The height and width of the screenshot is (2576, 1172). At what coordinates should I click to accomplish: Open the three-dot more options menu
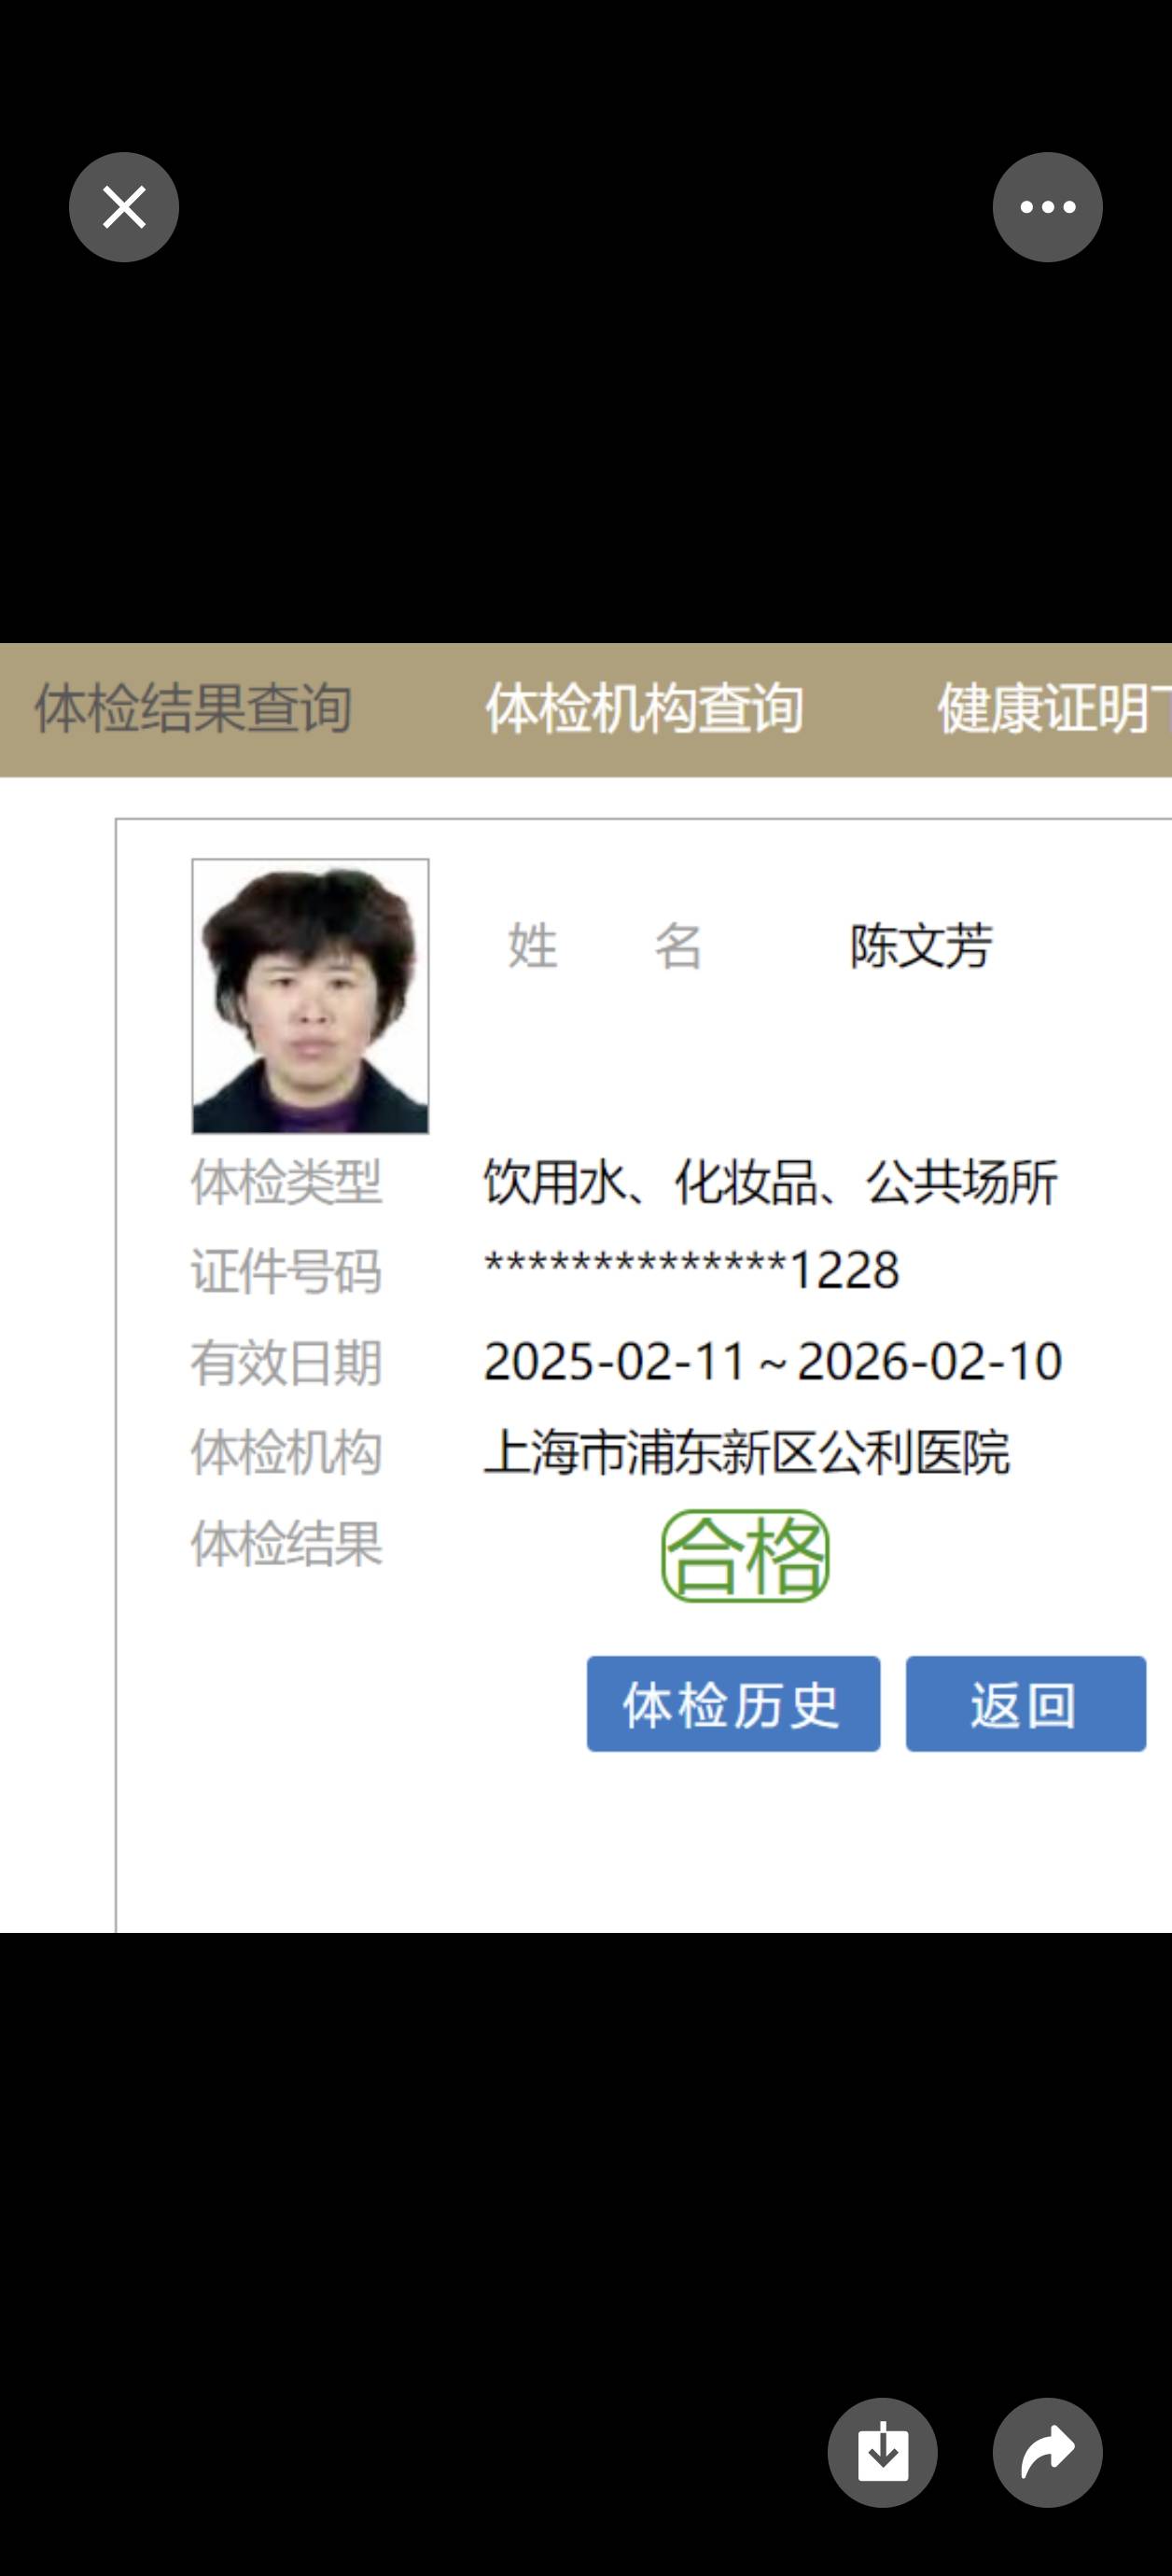(x=1047, y=207)
